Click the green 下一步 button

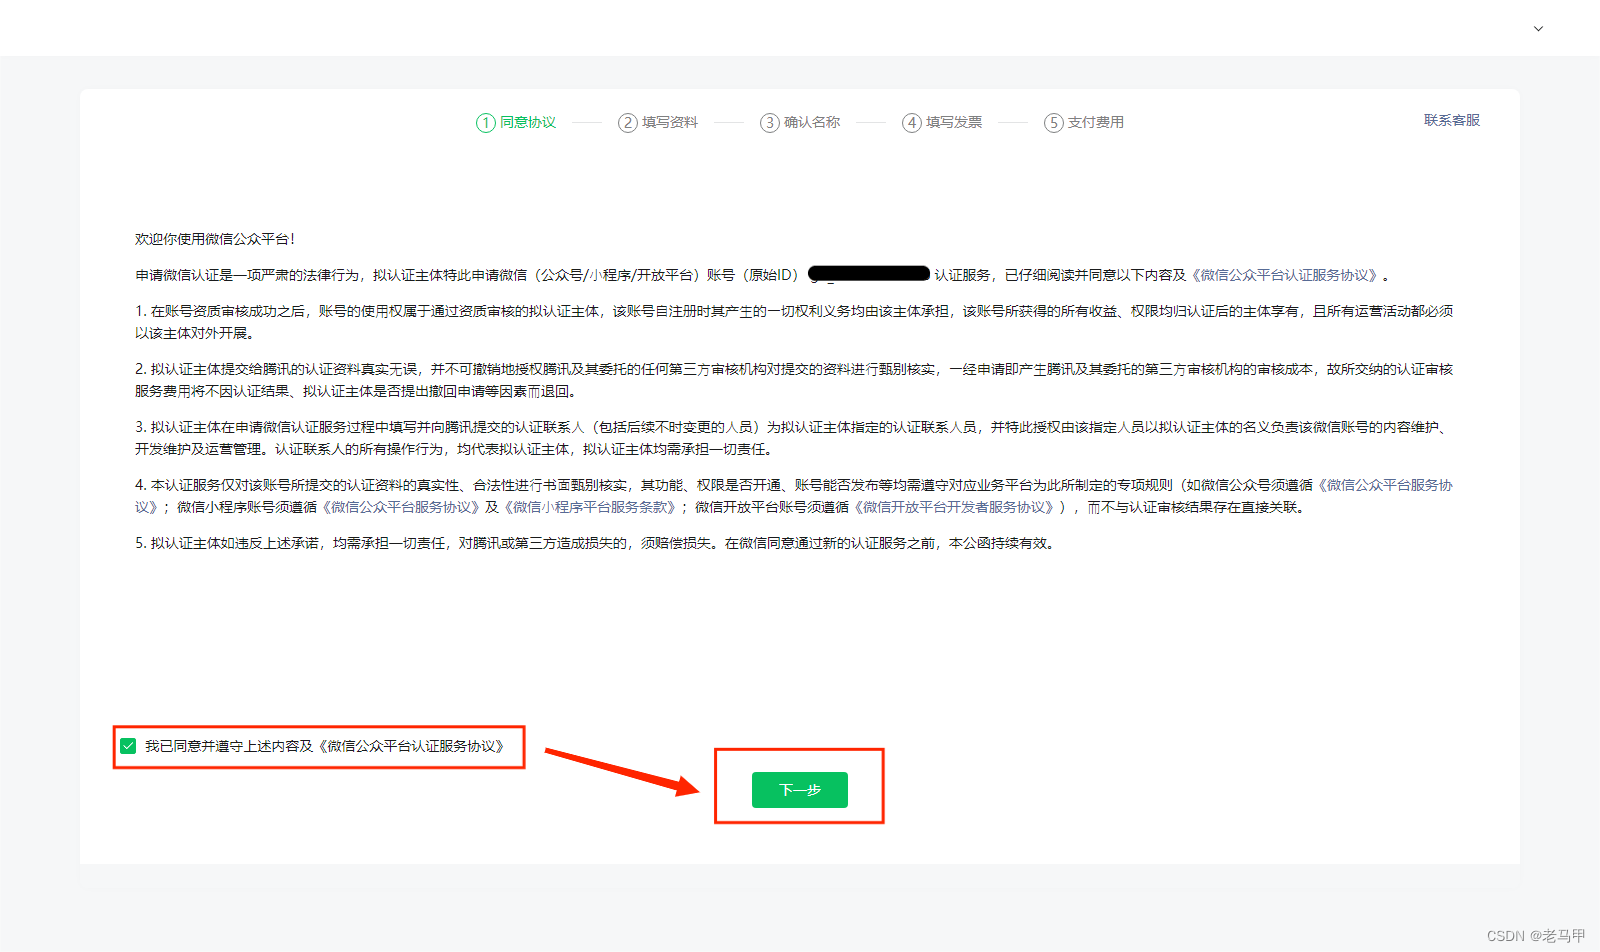(800, 790)
